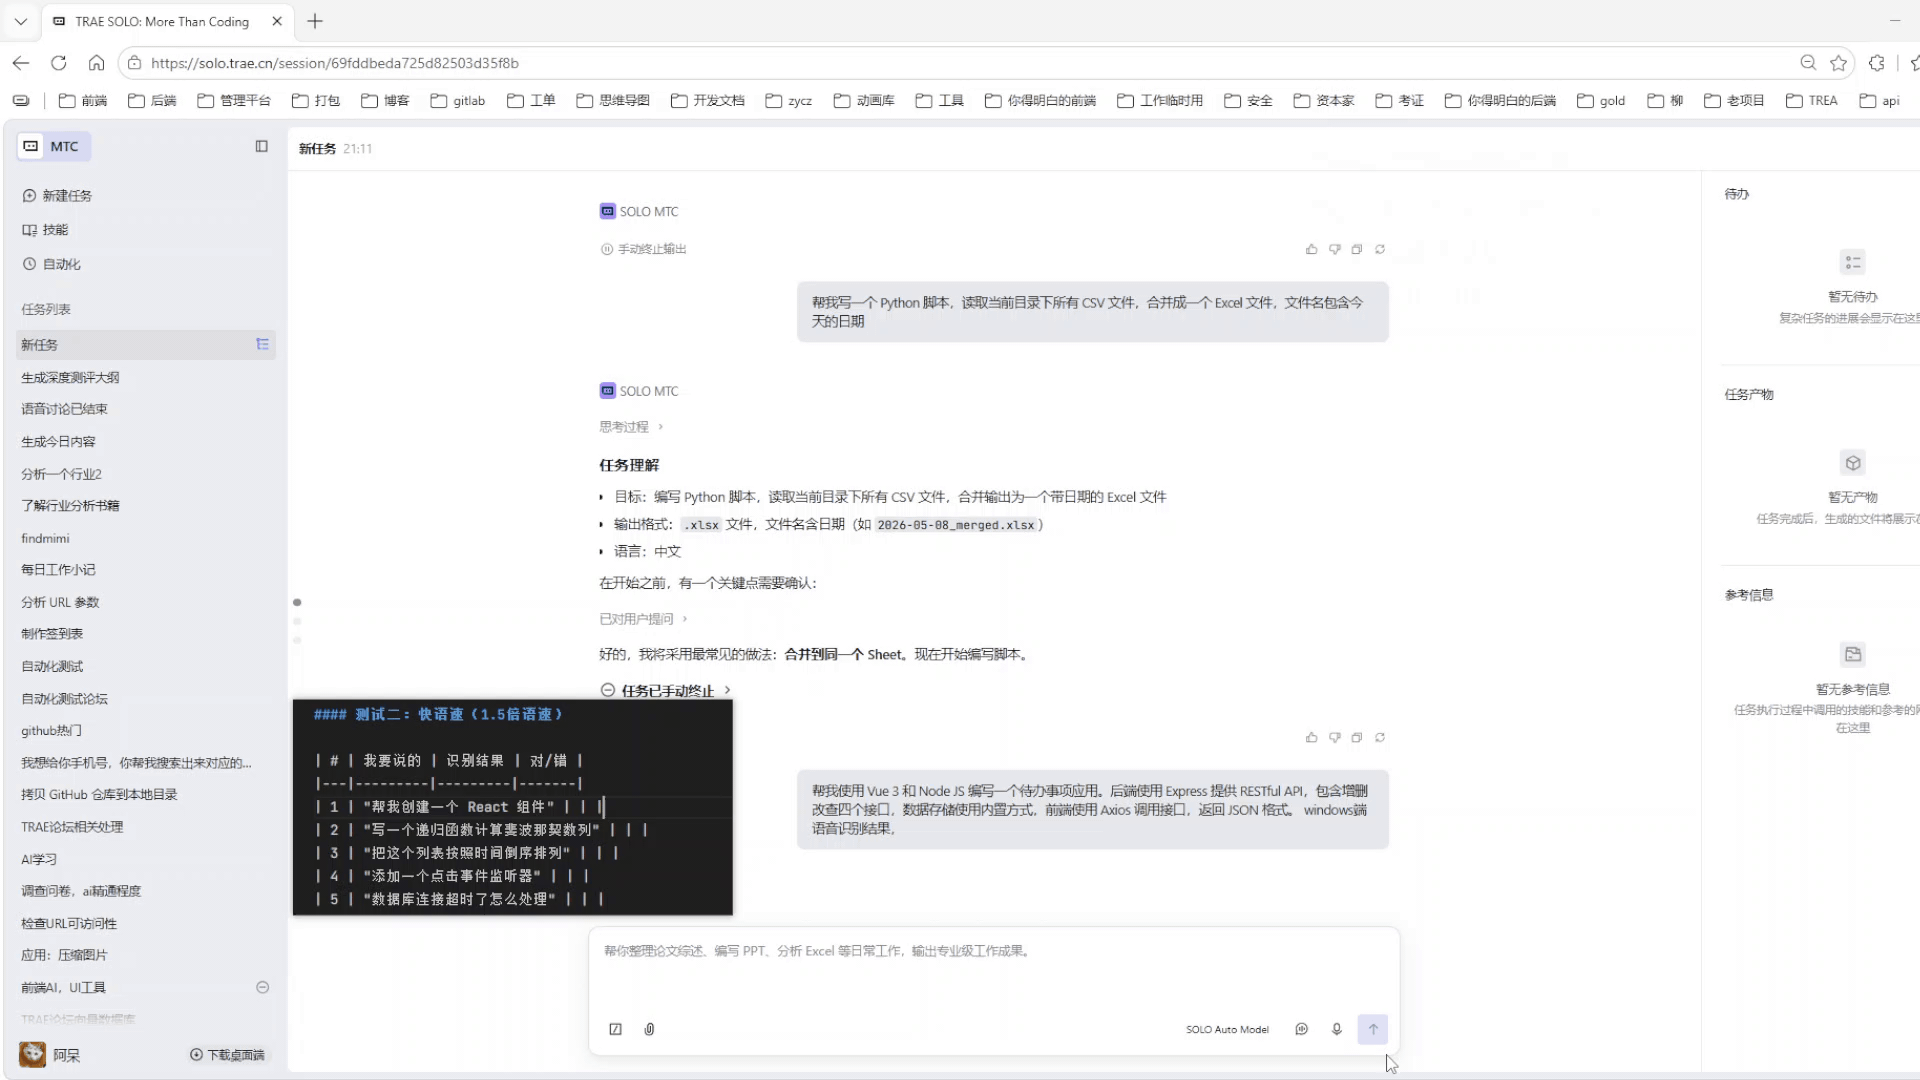The height and width of the screenshot is (1080, 1920).
Task: Collapse the left sidebar panel
Action: pyautogui.click(x=261, y=146)
